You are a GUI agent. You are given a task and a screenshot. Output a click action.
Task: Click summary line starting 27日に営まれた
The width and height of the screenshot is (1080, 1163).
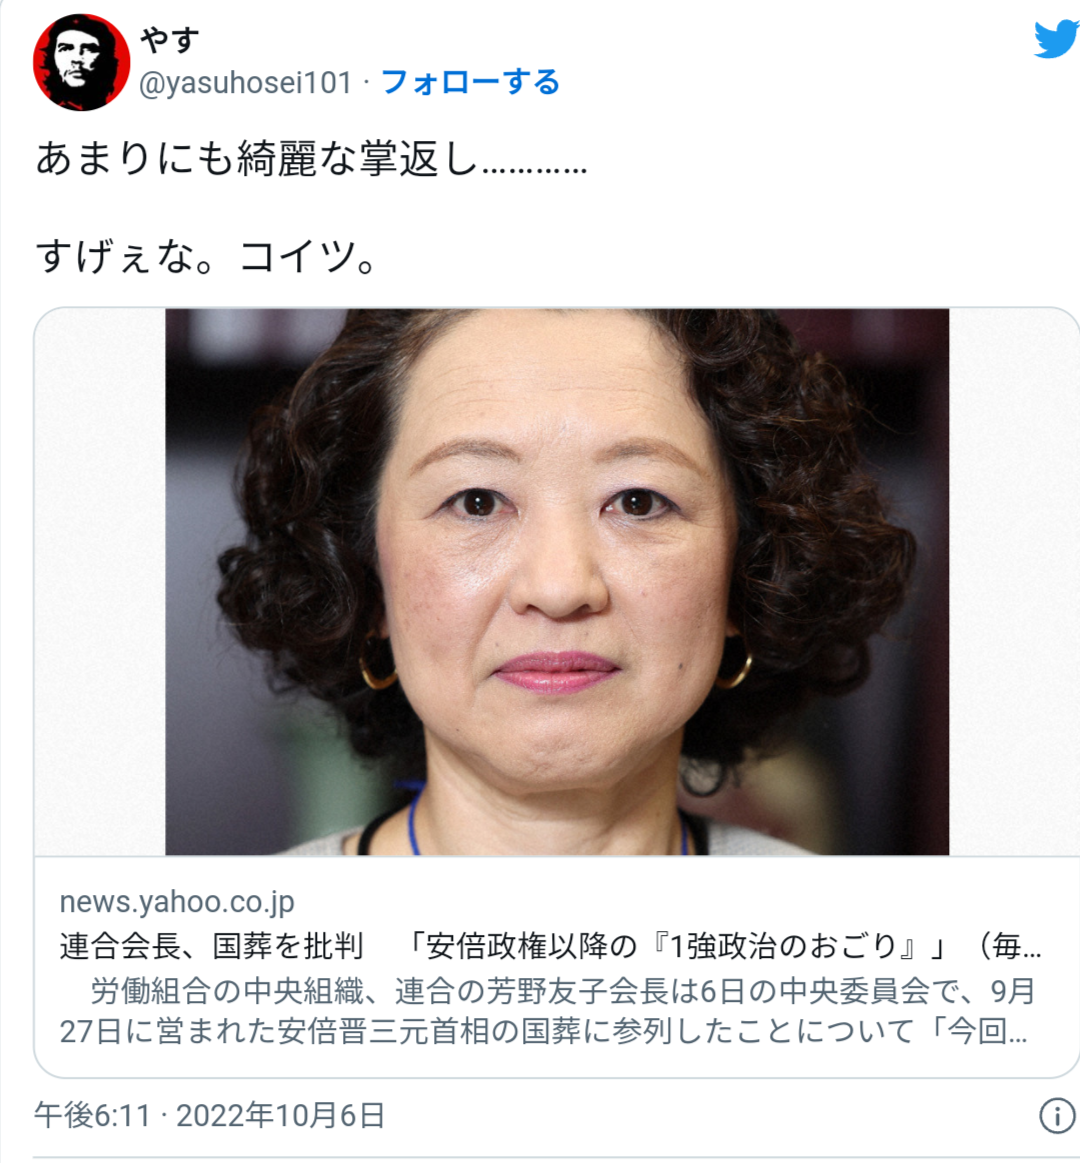point(543,1031)
